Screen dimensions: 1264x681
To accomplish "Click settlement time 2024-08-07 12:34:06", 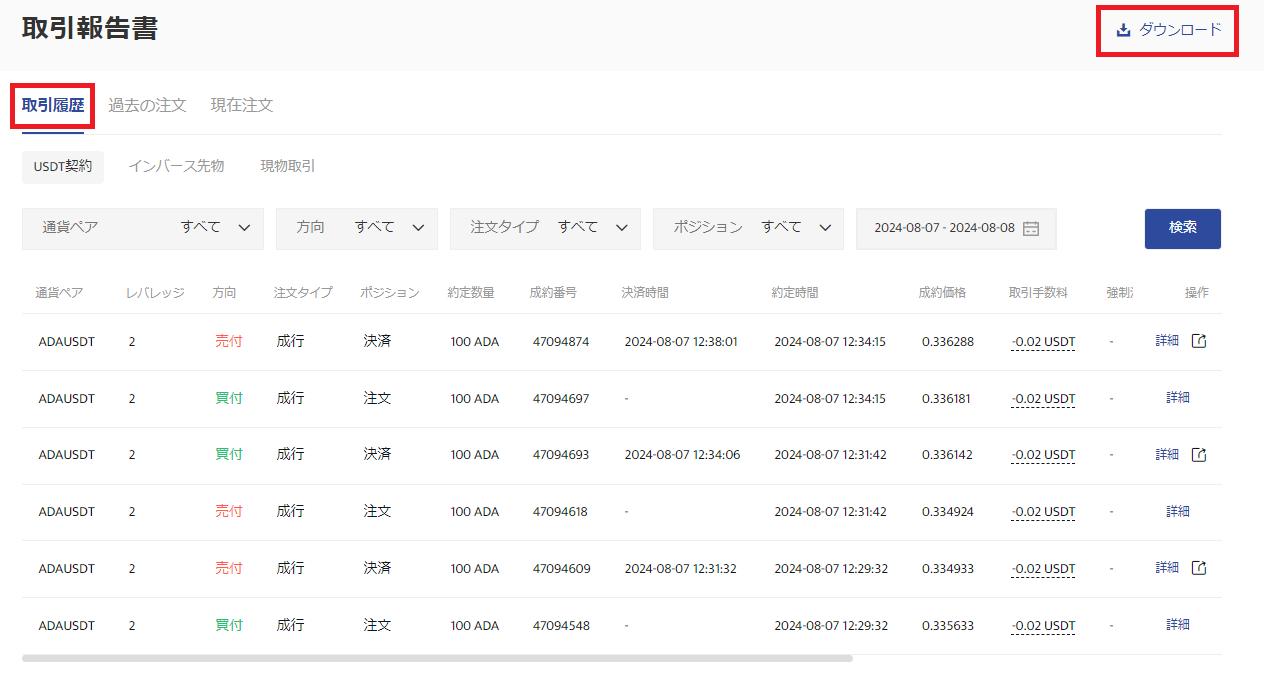I will 682,455.
